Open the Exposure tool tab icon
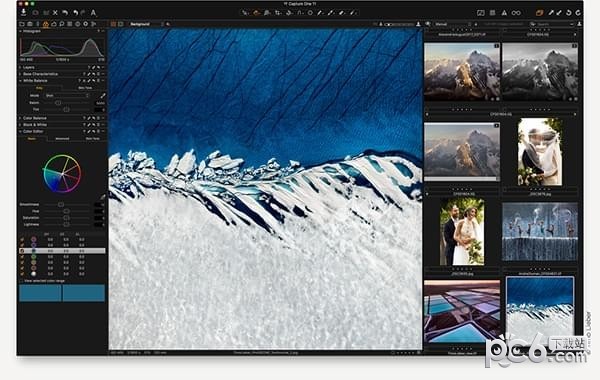 pyautogui.click(x=54, y=24)
